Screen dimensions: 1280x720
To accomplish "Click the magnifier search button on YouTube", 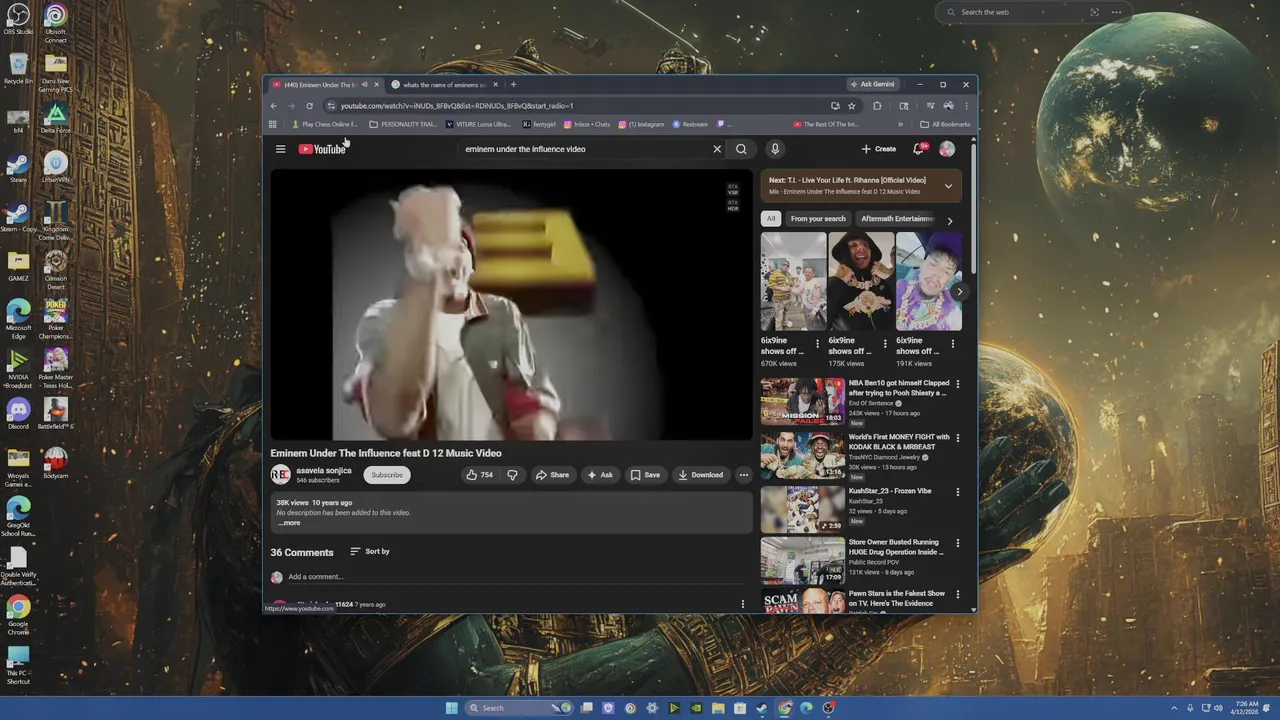I will pyautogui.click(x=741, y=149).
